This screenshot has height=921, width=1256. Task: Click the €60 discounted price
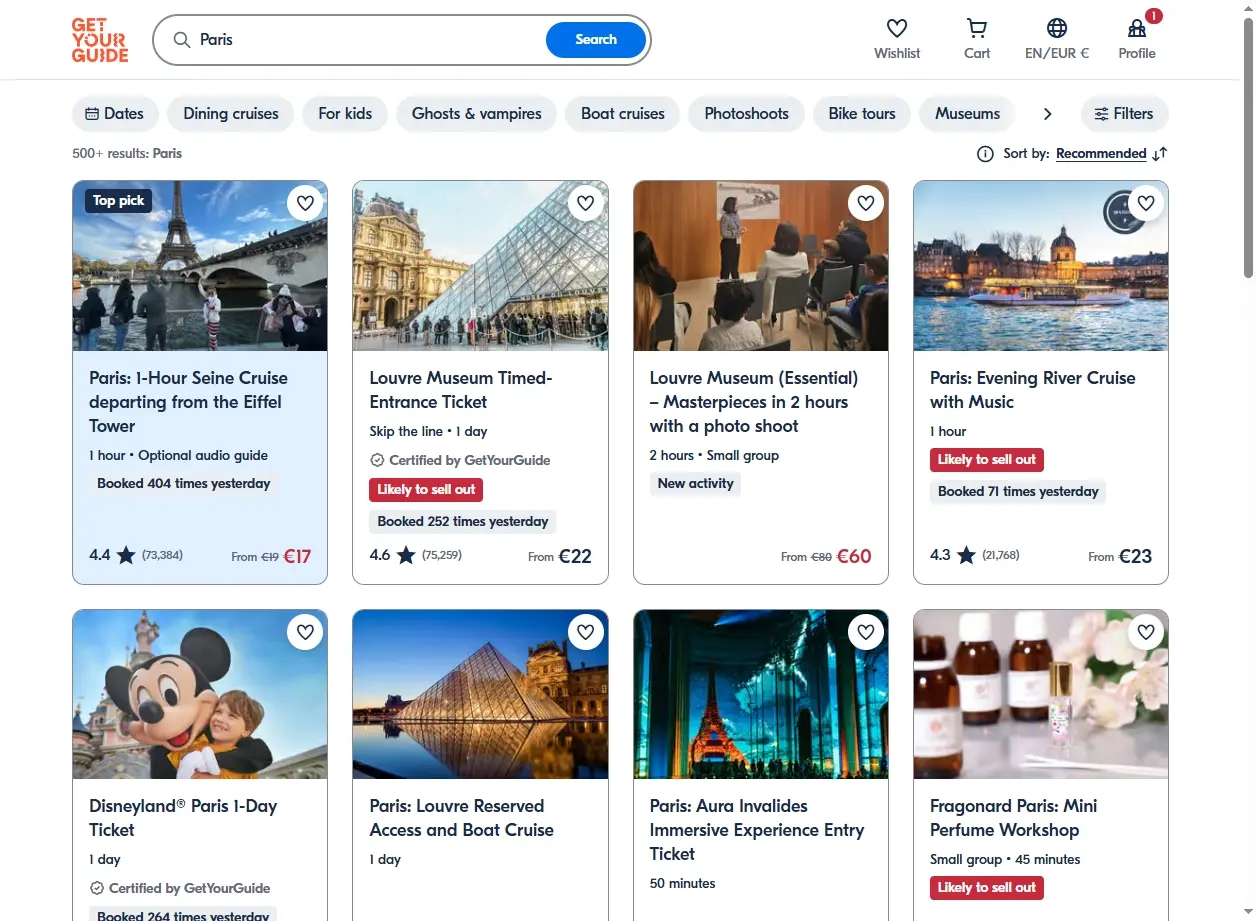(854, 557)
